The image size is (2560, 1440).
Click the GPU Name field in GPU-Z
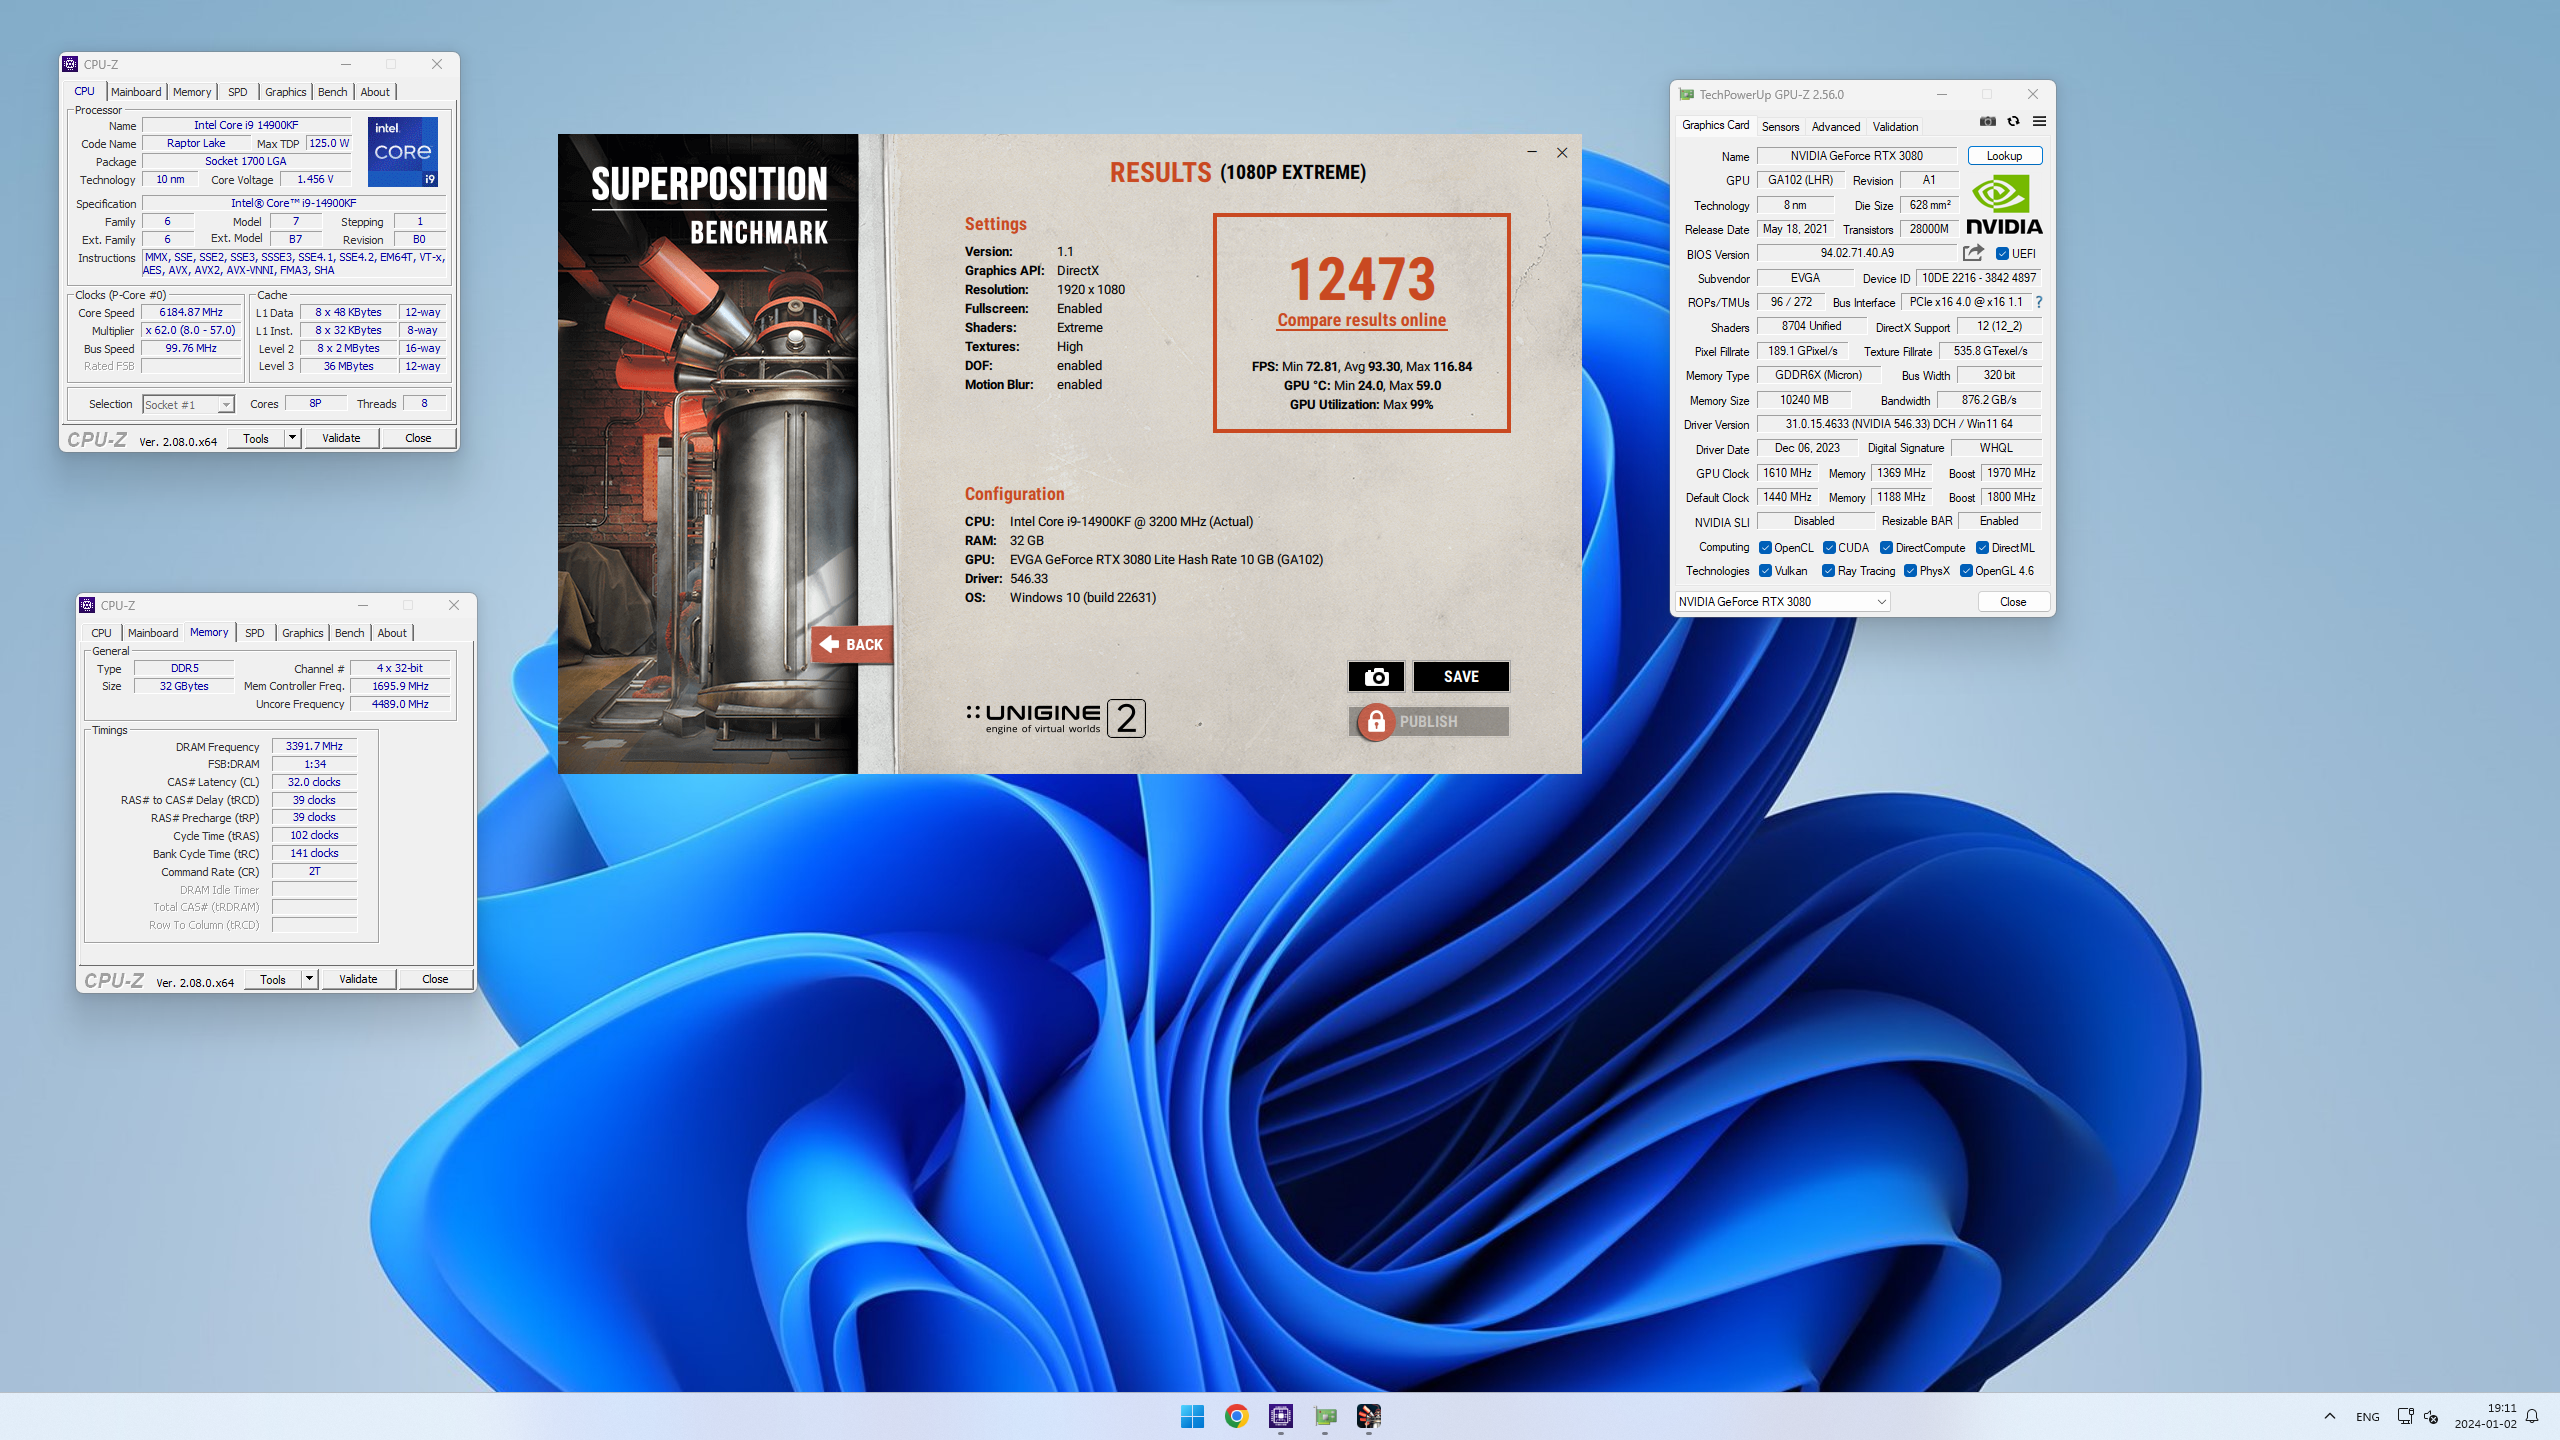[x=1856, y=156]
